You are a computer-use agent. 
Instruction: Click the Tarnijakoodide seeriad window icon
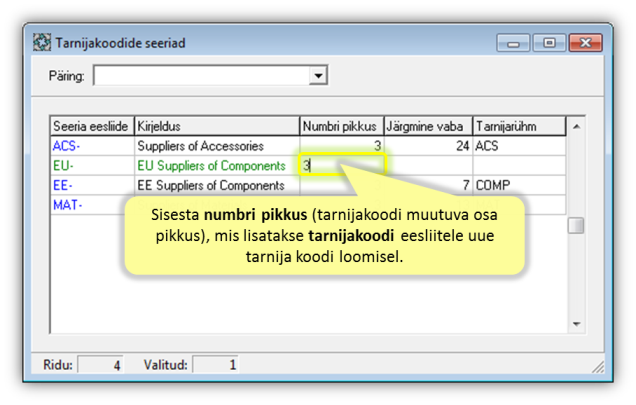42,43
